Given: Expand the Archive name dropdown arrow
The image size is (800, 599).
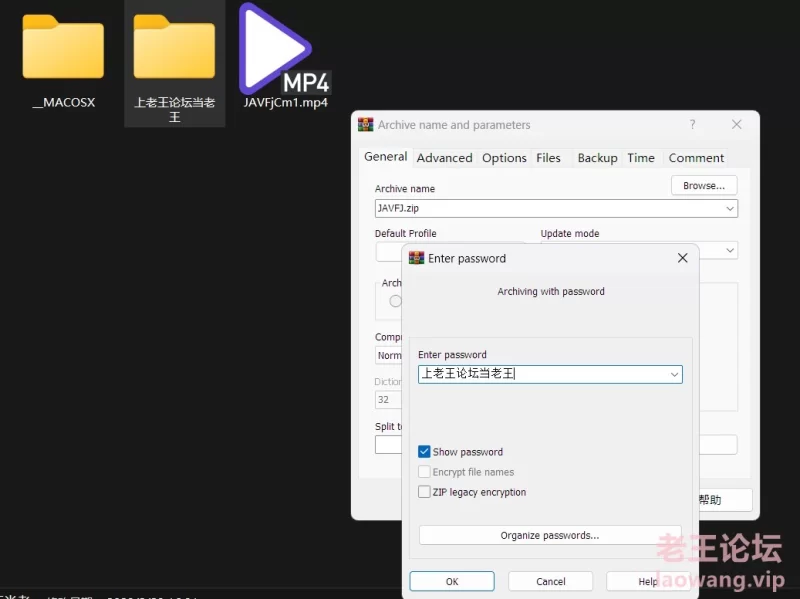Looking at the screenshot, I should point(730,209).
